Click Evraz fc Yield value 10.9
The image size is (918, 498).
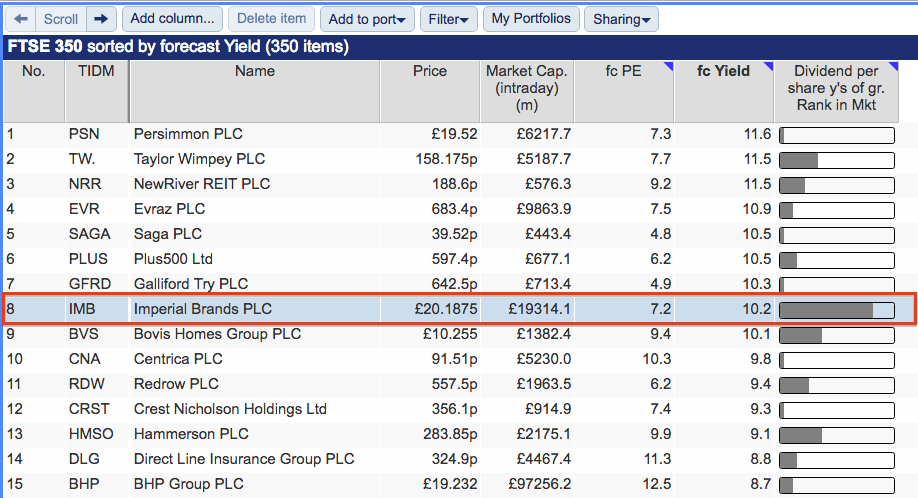[757, 209]
